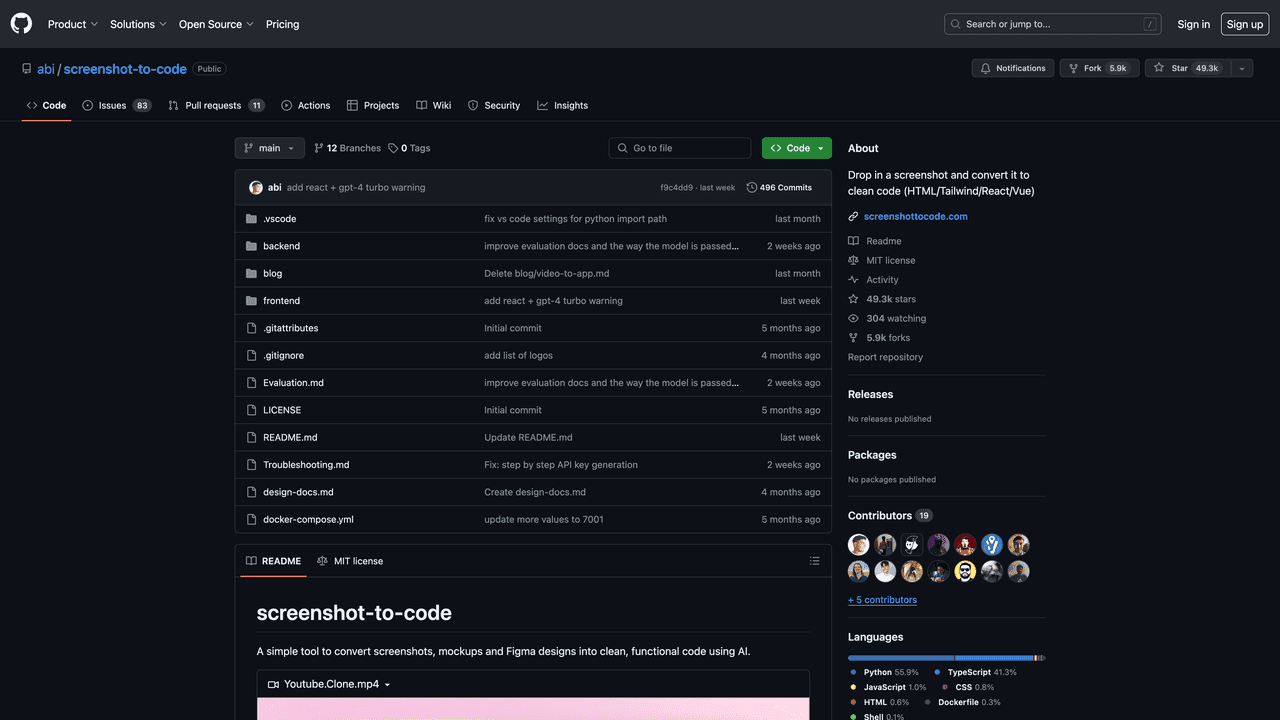1280x720 pixels.
Task: Click the .gitattributes file icon
Action: [252, 328]
